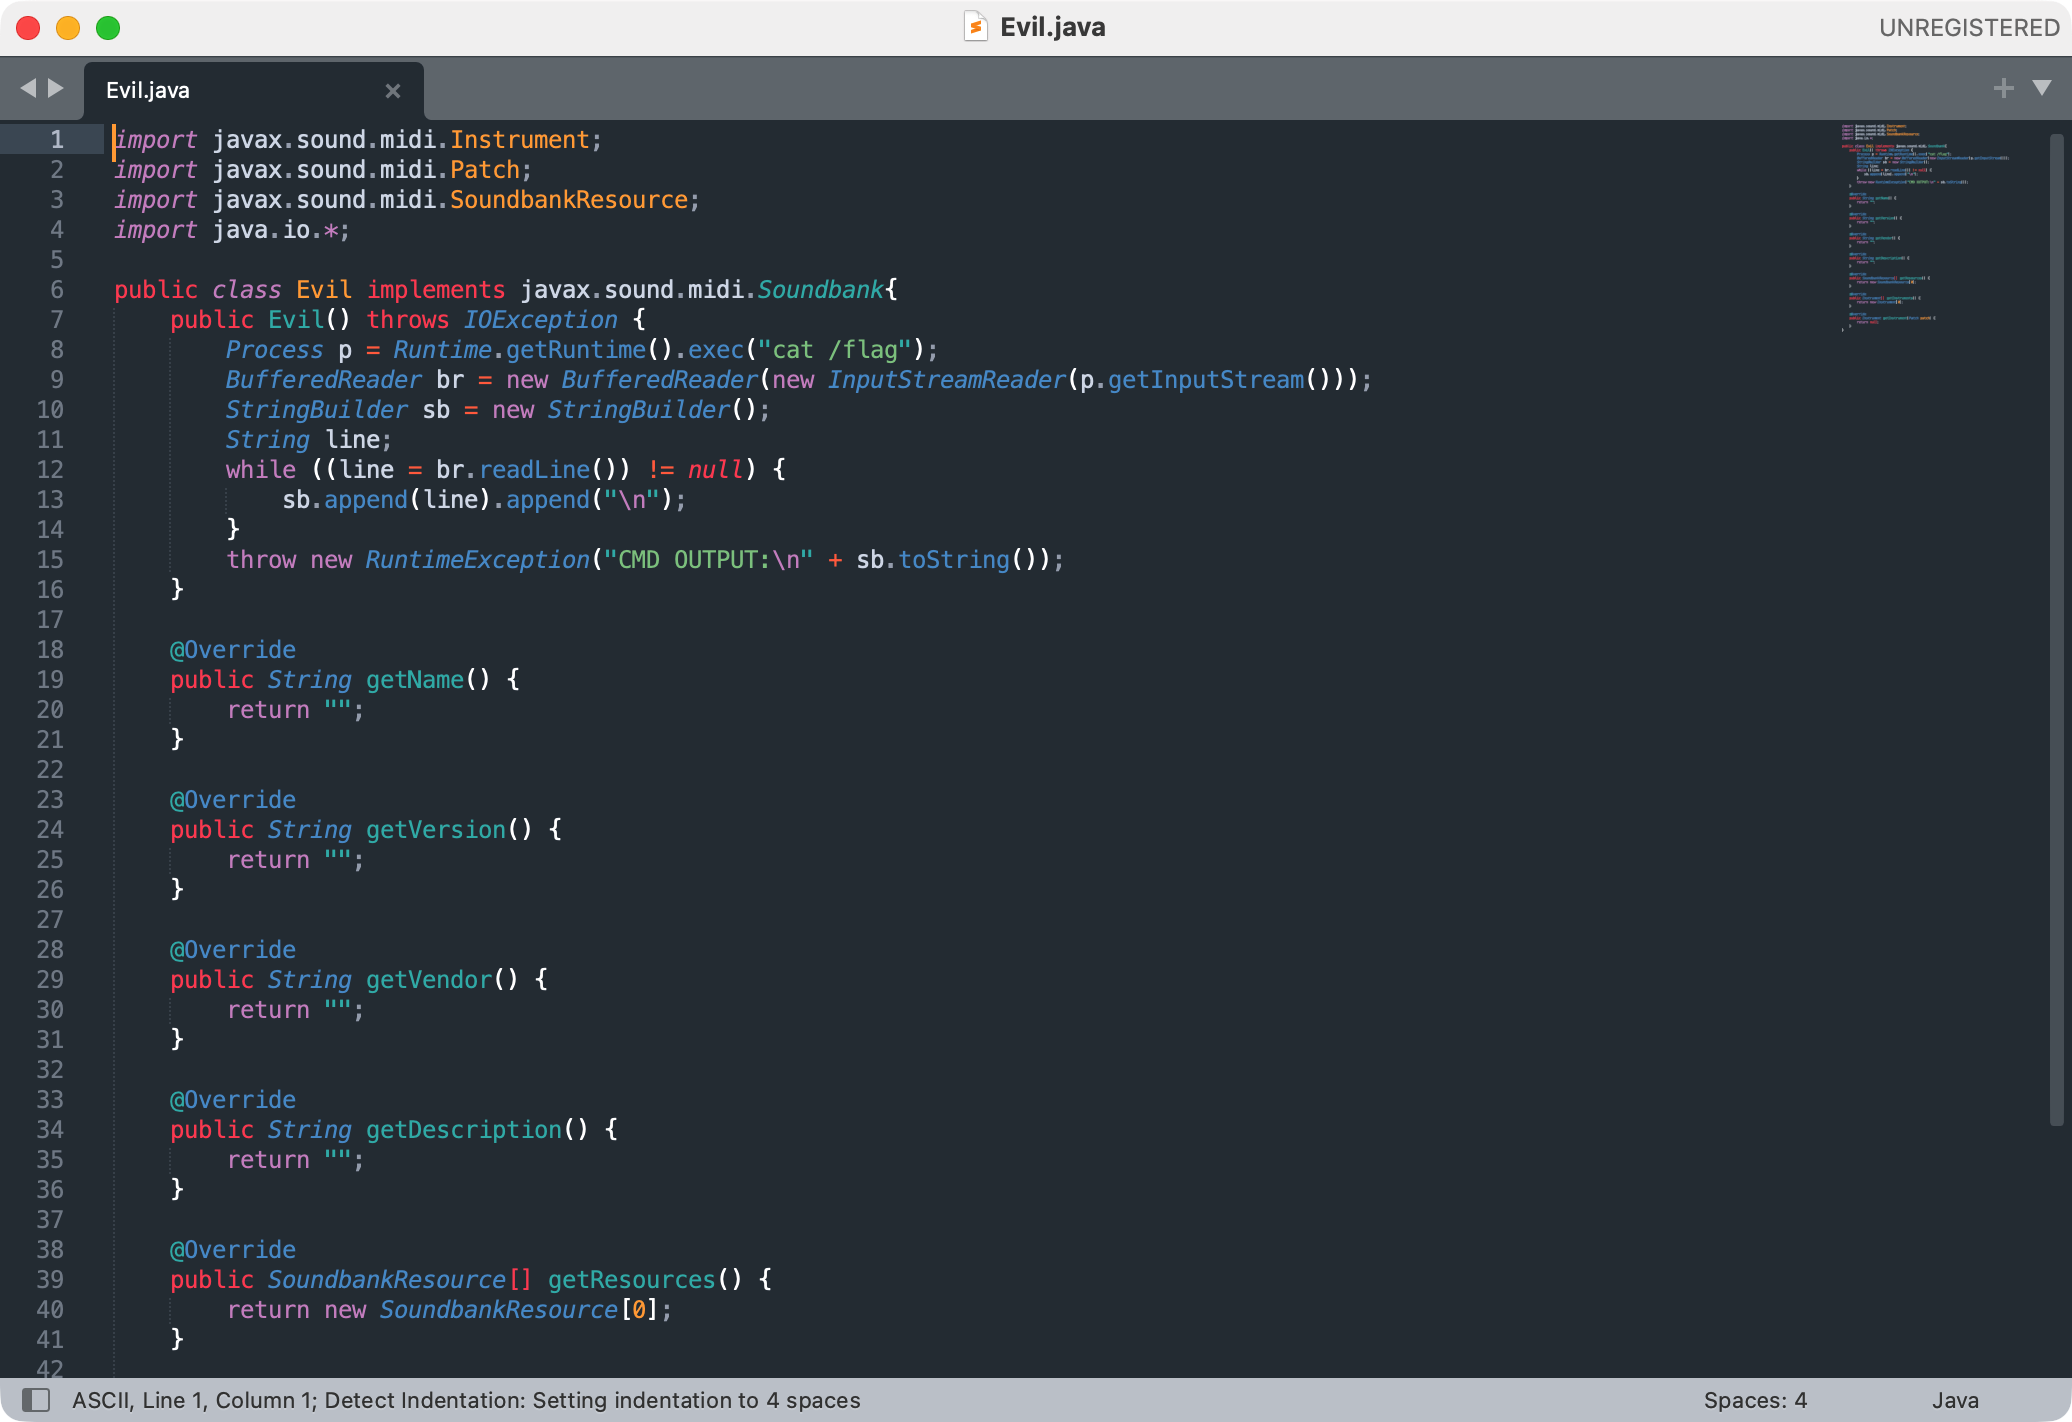Viewport: 2072px width, 1422px height.
Task: Click line number 18 in gutter
Action: point(50,650)
